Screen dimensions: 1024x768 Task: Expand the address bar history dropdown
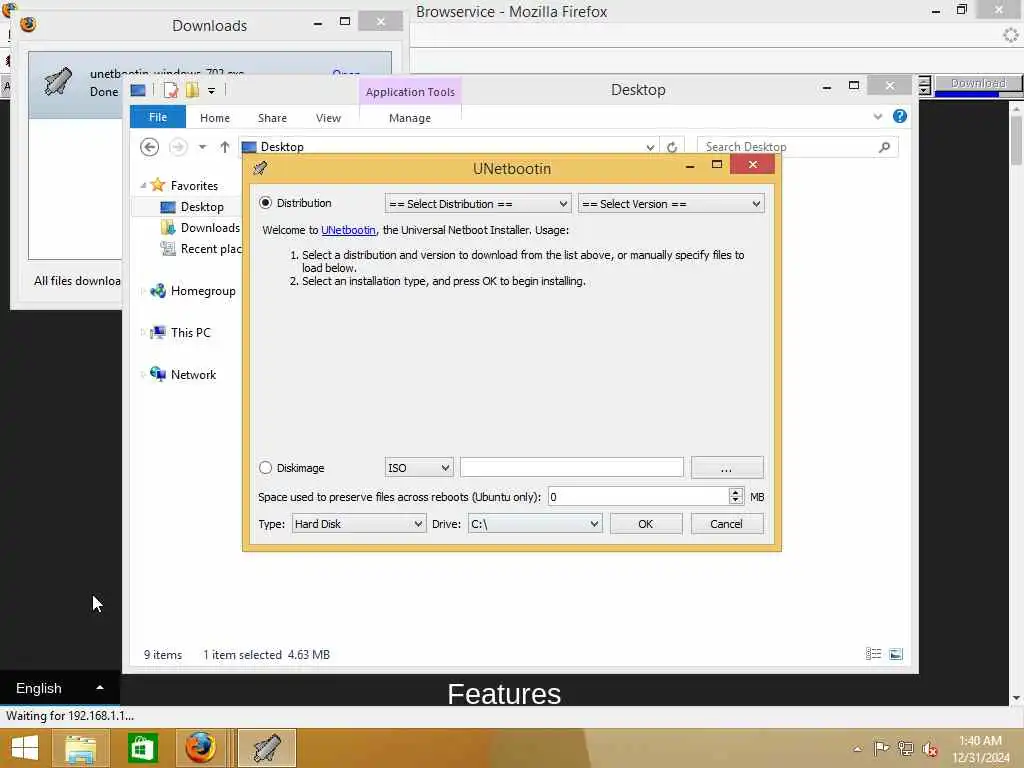click(650, 148)
